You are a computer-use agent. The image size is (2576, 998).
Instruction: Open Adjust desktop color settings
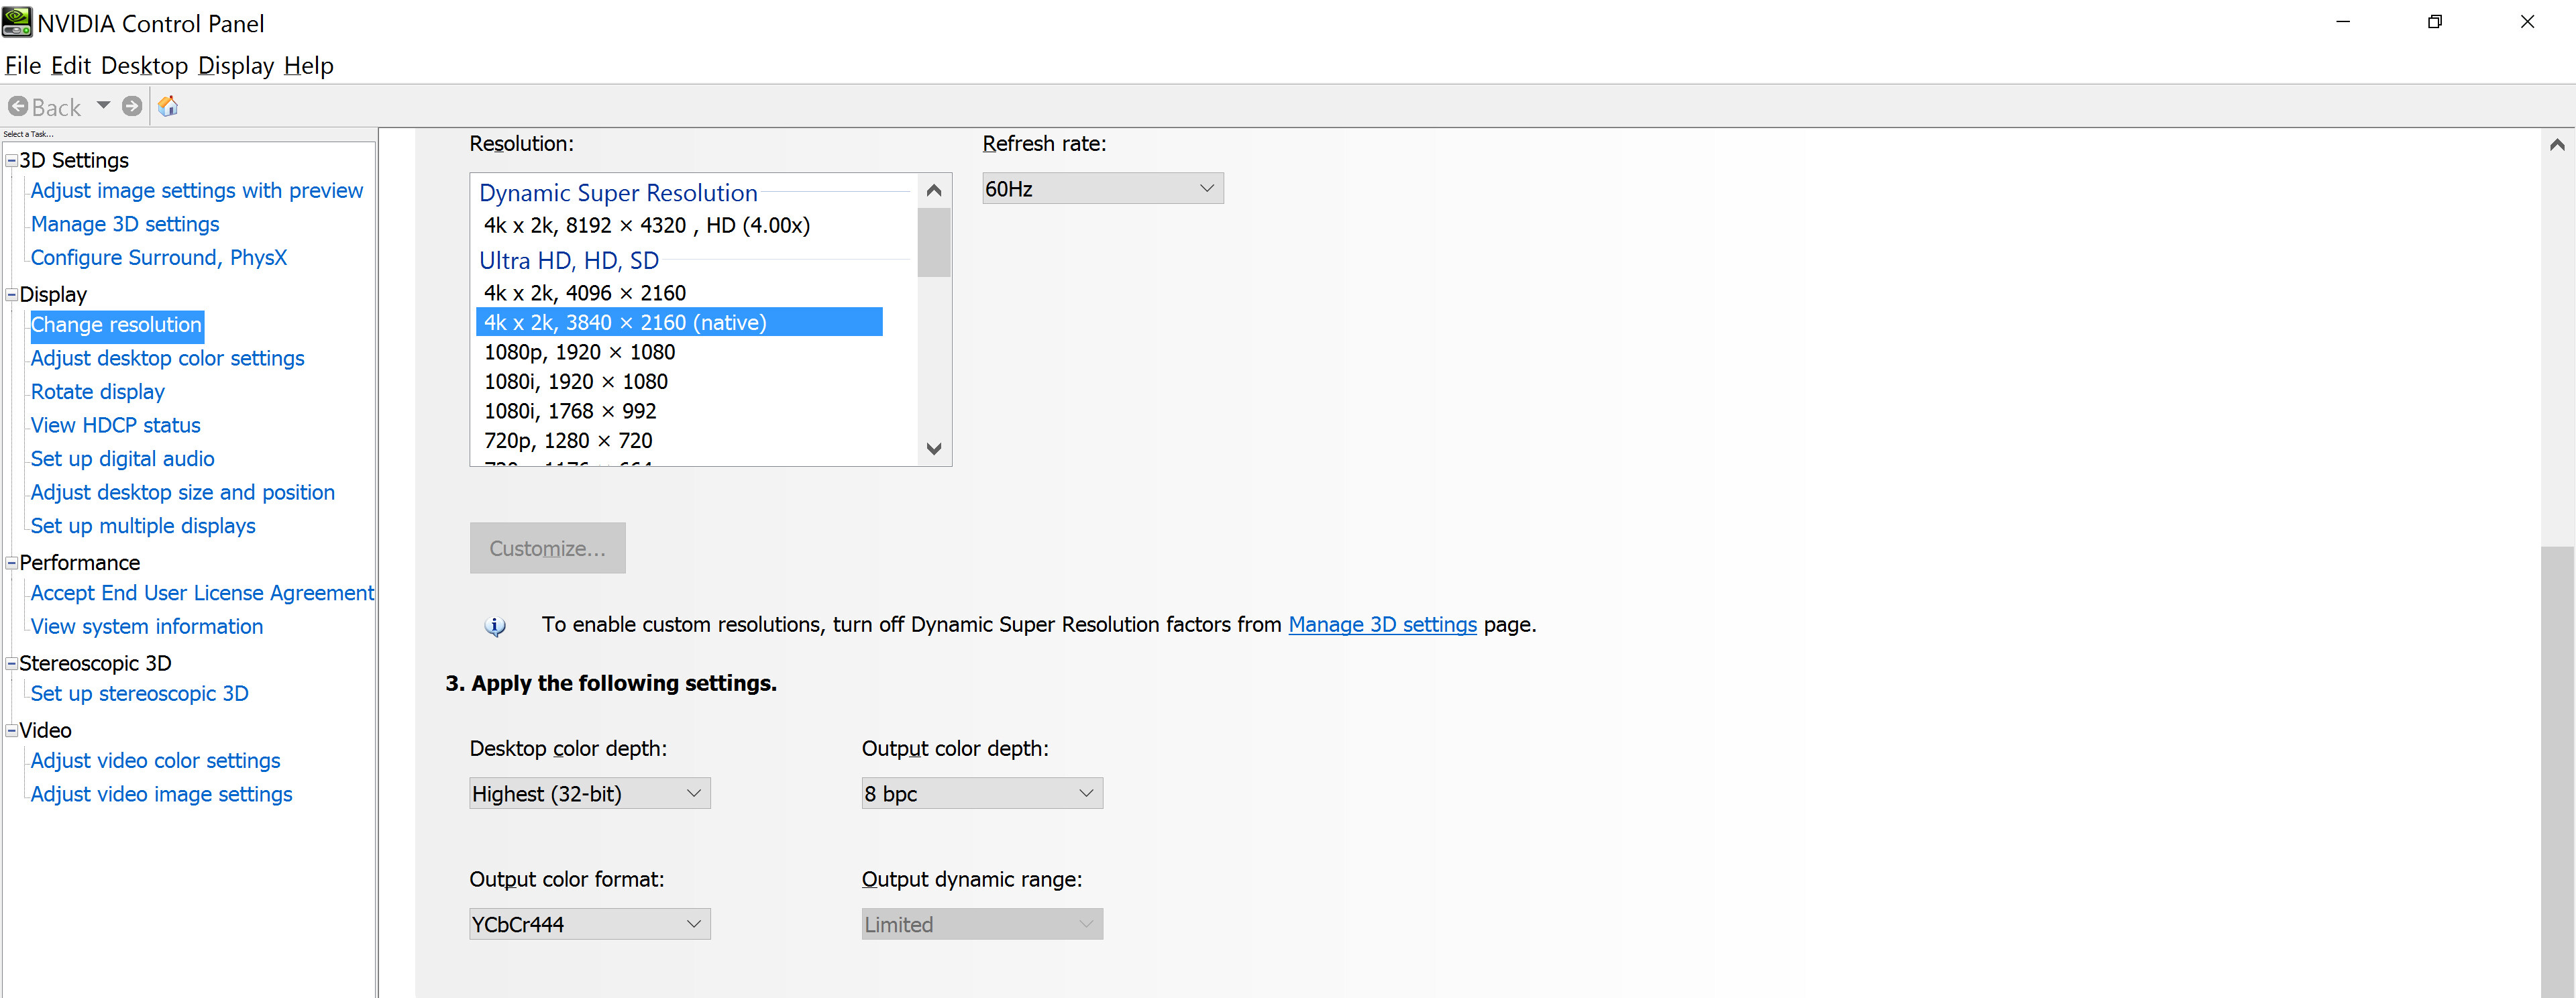click(x=168, y=358)
